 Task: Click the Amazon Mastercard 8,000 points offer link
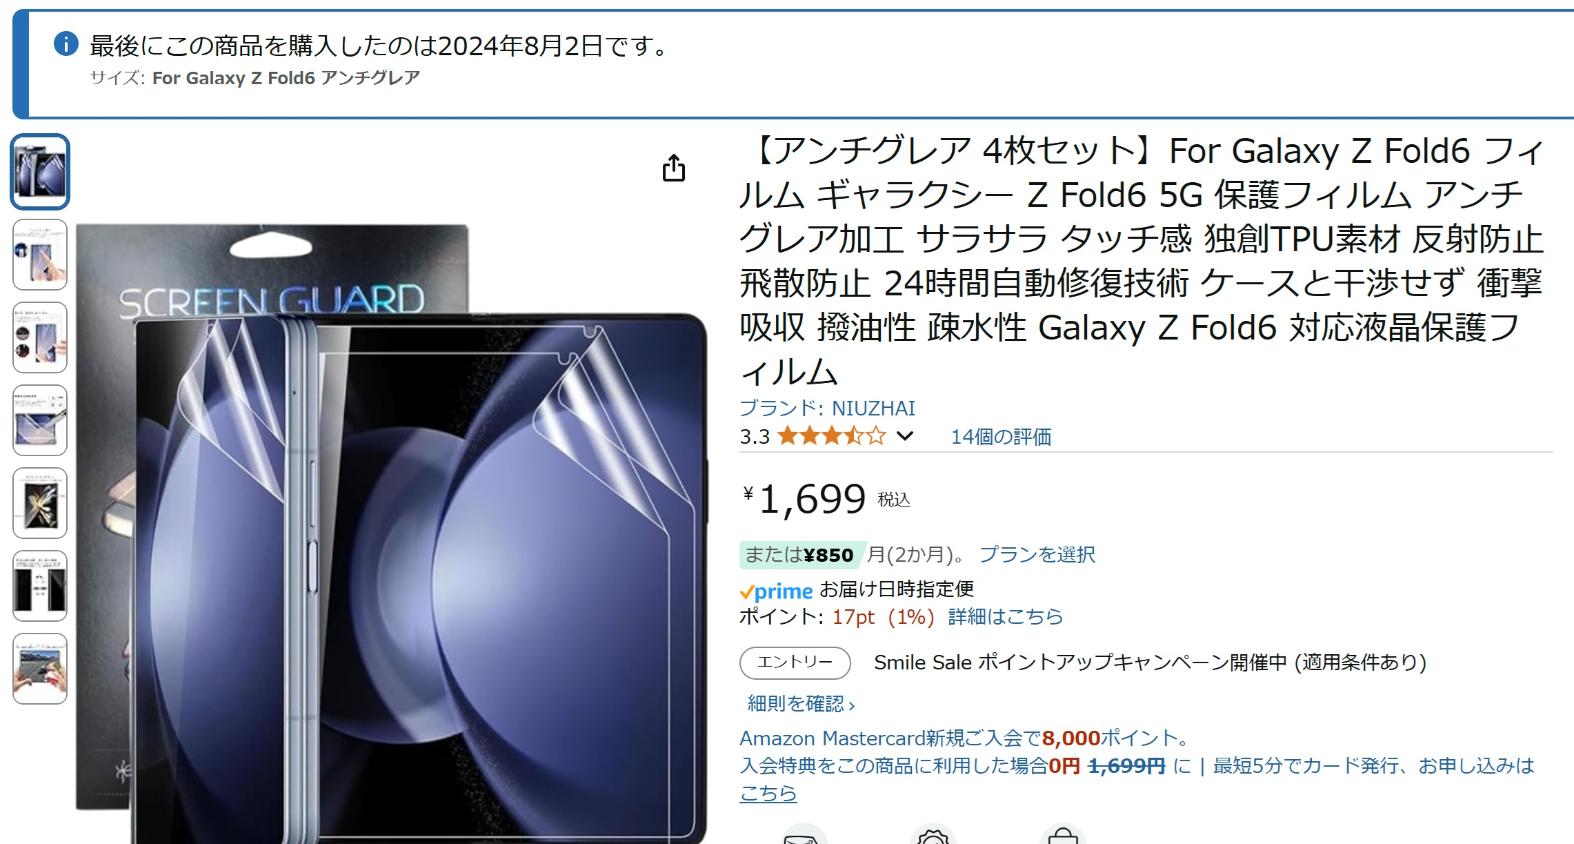(x=966, y=738)
